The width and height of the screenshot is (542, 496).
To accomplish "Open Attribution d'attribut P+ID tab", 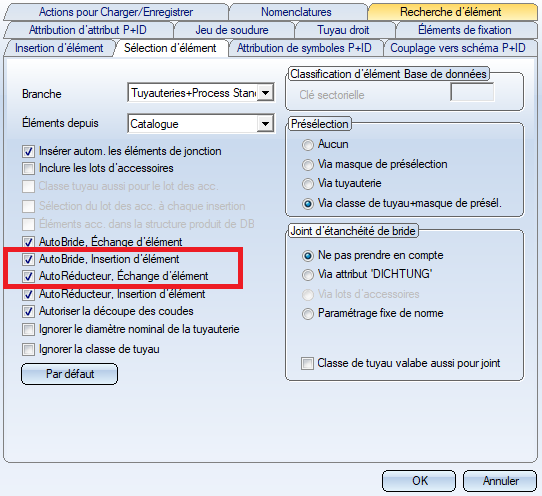I will click(x=88, y=30).
